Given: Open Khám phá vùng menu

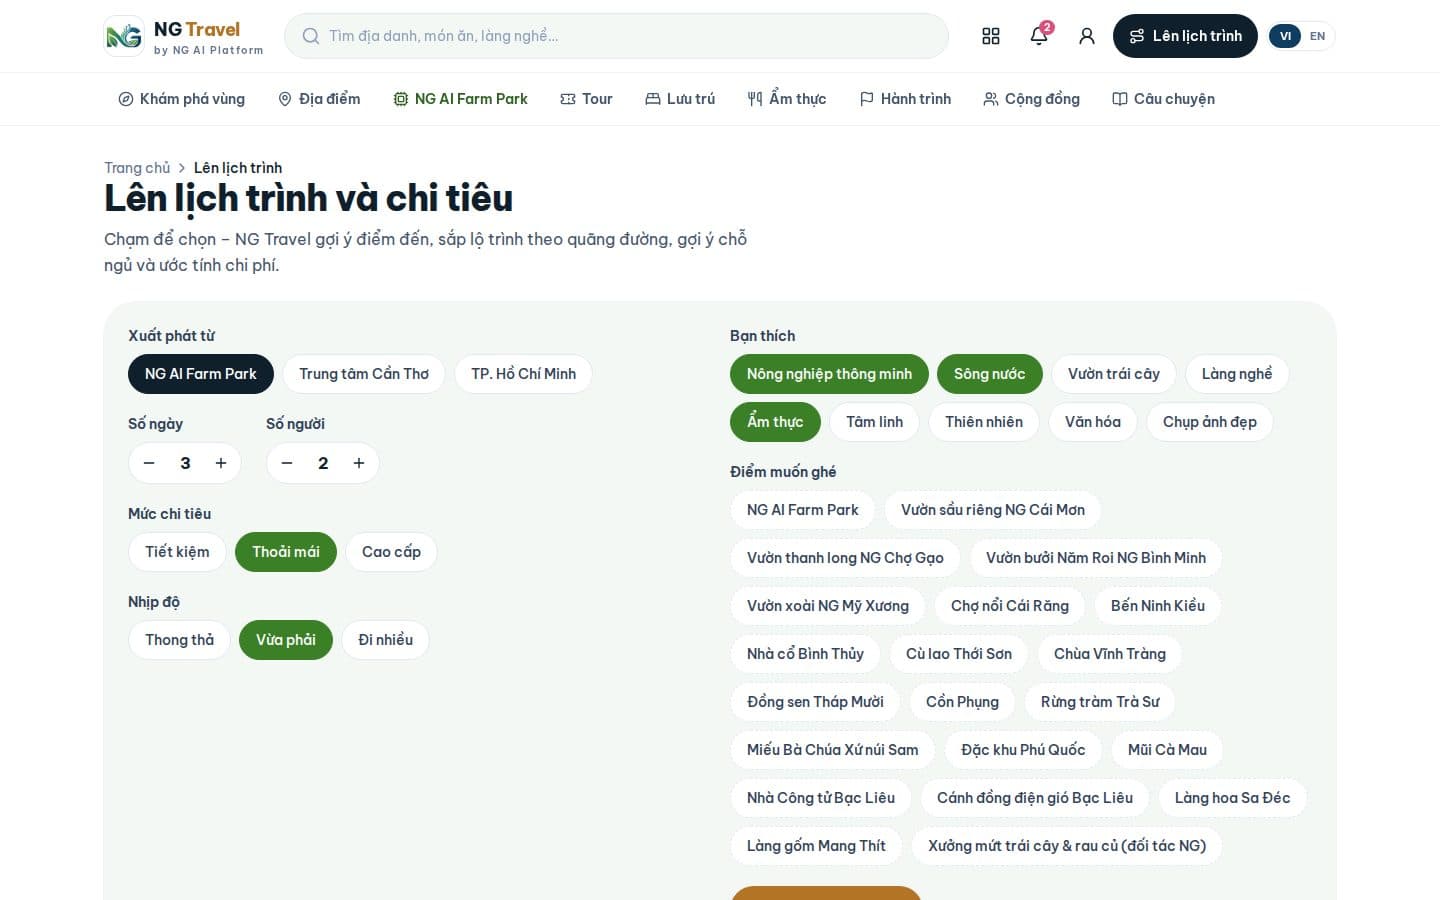Looking at the screenshot, I should click(182, 99).
